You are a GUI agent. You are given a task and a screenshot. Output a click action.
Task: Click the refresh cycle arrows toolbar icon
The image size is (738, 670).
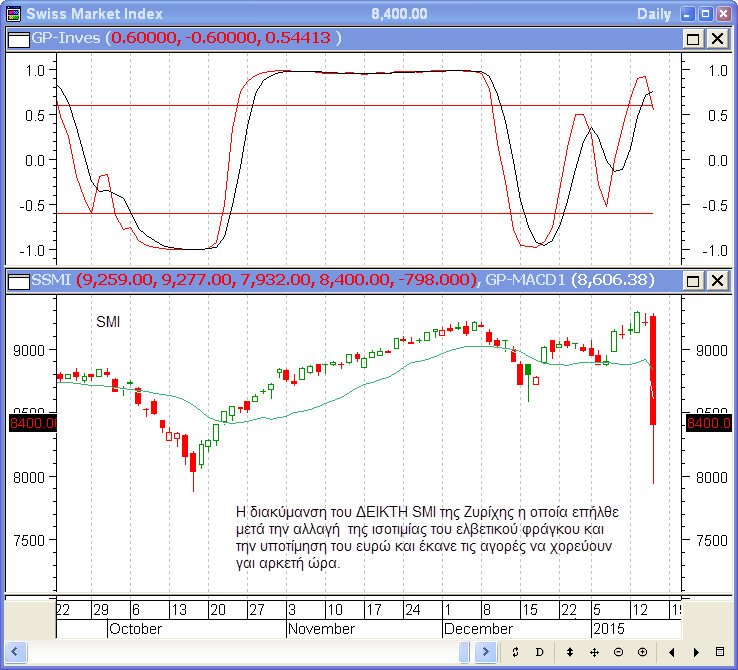tap(515, 652)
